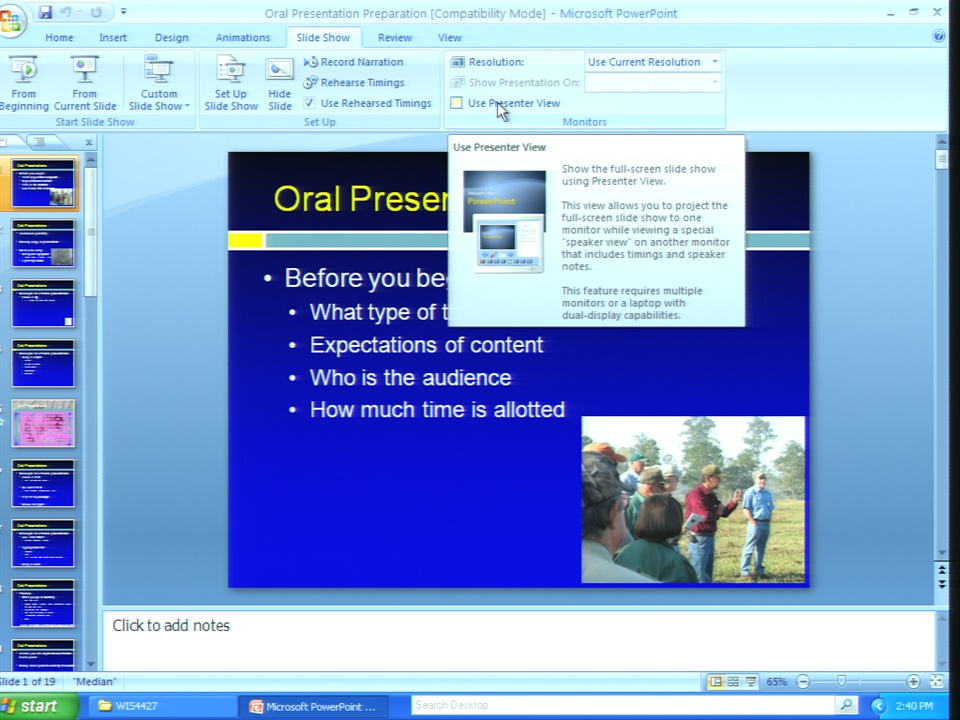Screen dimensions: 960x720
Task: Click 'How much time is allotted' bullet
Action: [x=437, y=409]
